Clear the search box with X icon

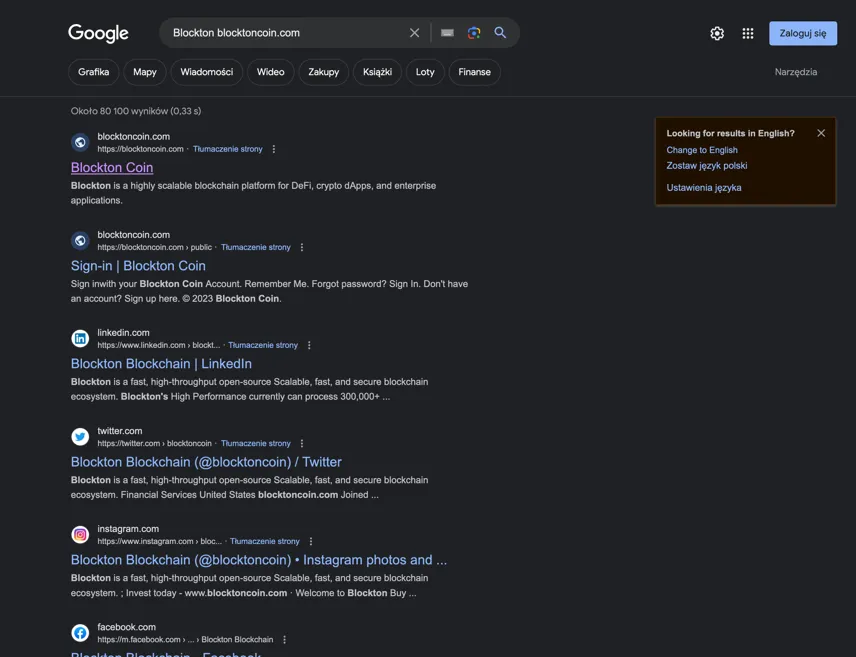414,33
